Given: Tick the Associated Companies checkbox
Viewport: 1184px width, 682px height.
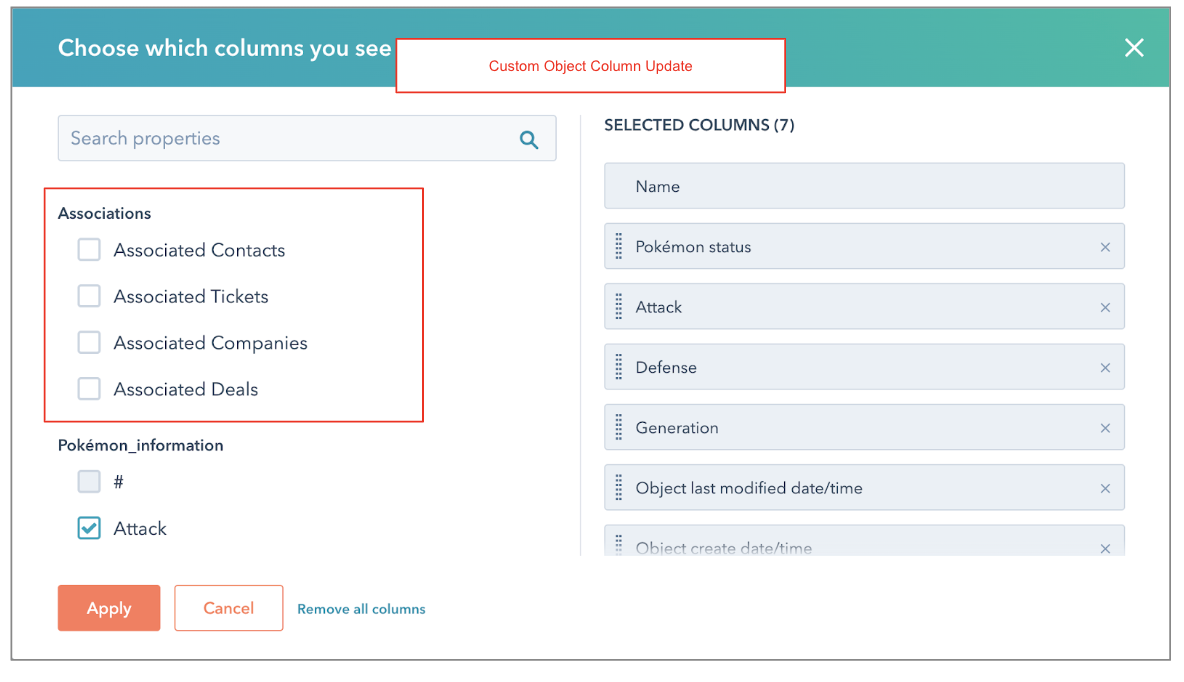Looking at the screenshot, I should [x=89, y=343].
